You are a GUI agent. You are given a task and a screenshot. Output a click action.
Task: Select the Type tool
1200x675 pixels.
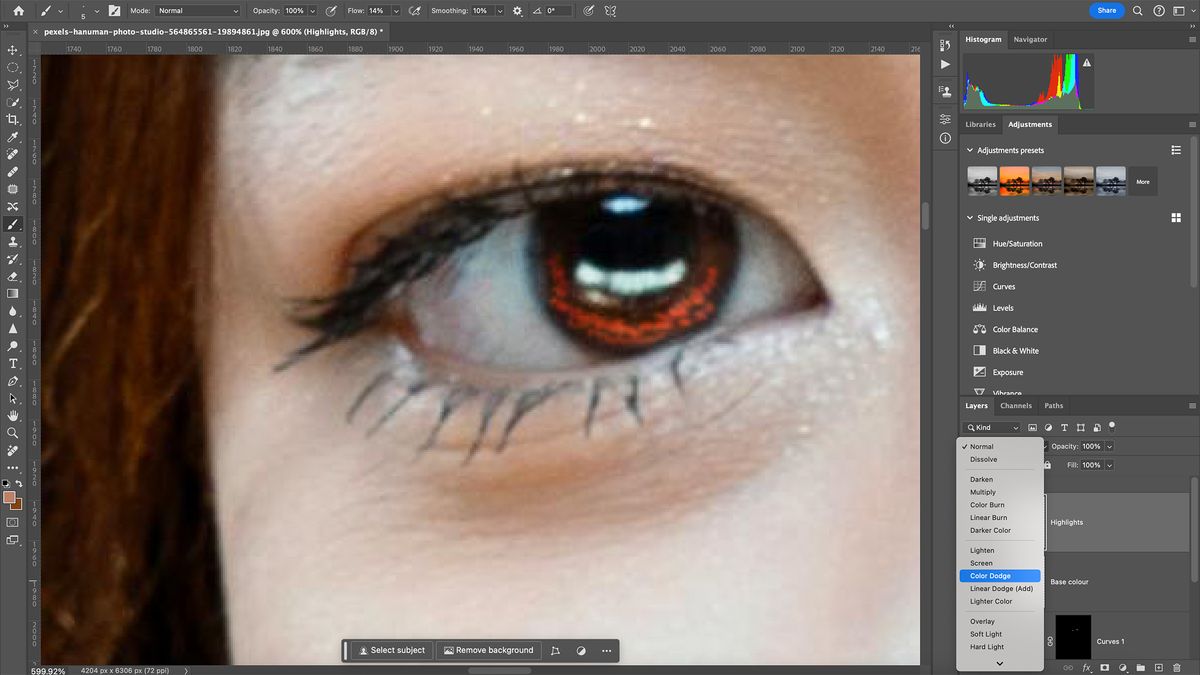(x=13, y=362)
